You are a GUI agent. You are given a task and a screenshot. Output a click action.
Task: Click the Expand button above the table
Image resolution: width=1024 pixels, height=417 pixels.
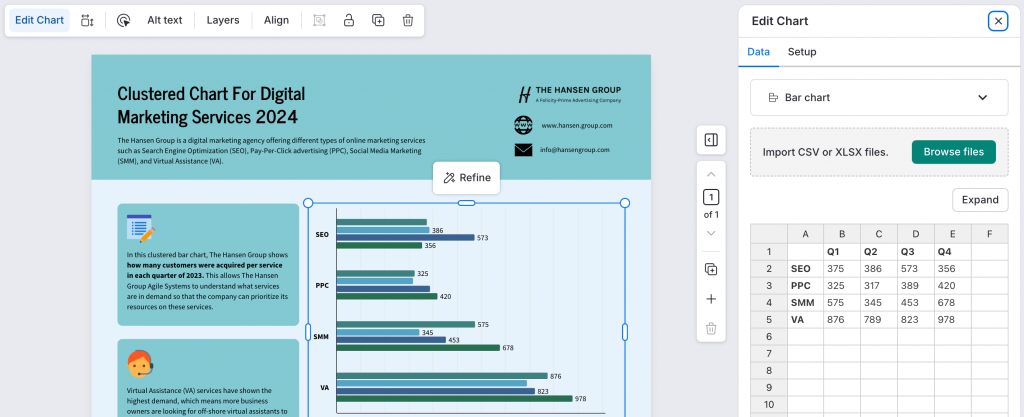click(980, 200)
